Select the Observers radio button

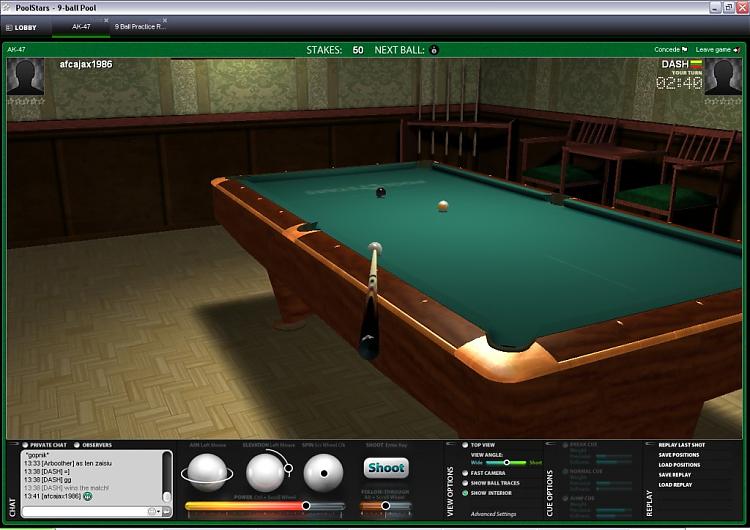click(77, 445)
